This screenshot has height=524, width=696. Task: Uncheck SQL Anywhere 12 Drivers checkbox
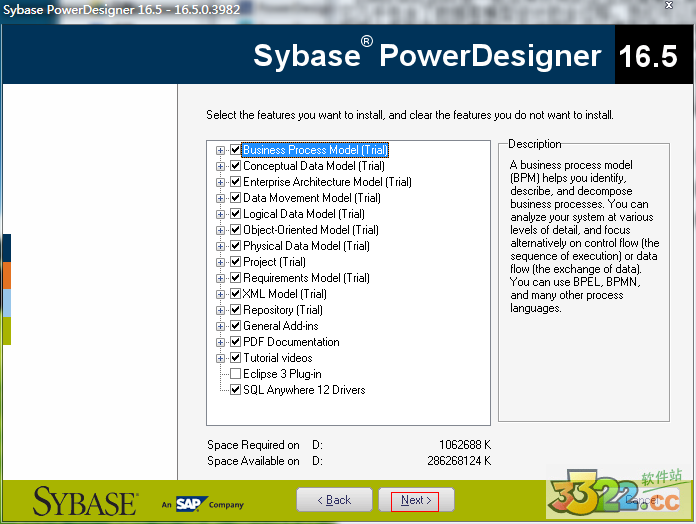coord(236,389)
